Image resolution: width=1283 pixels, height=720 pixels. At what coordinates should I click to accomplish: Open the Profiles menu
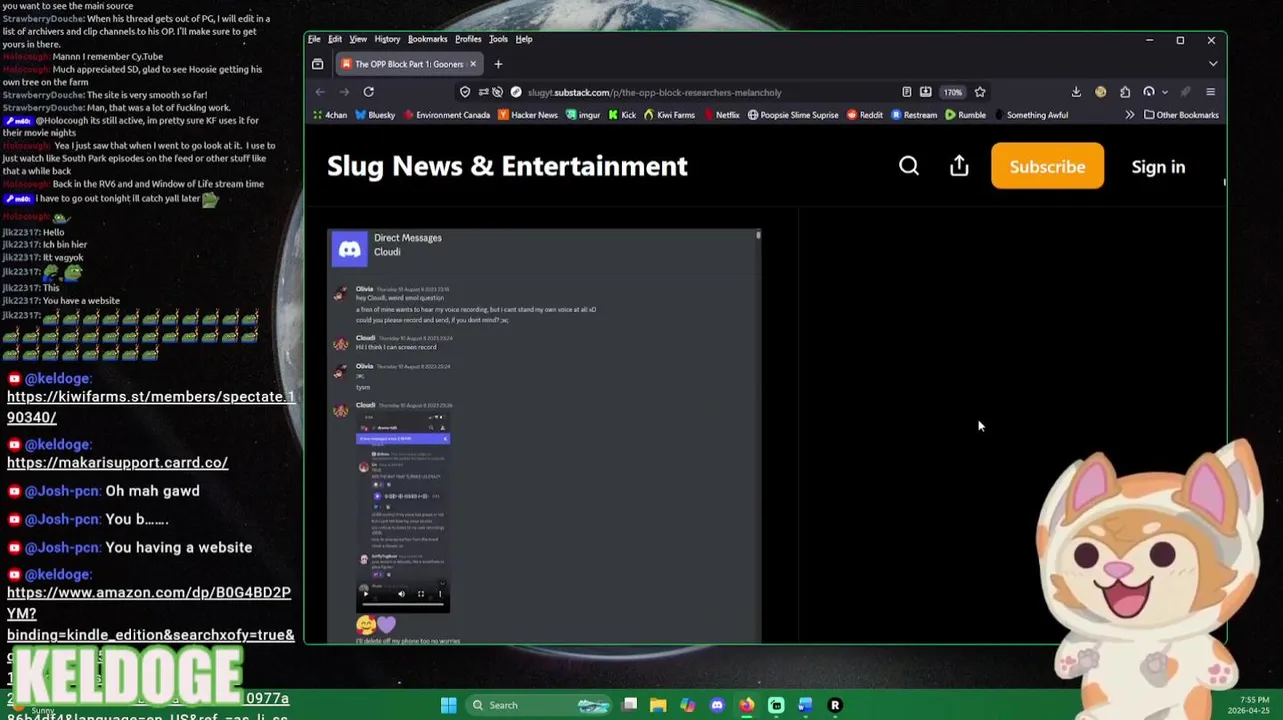coord(468,39)
